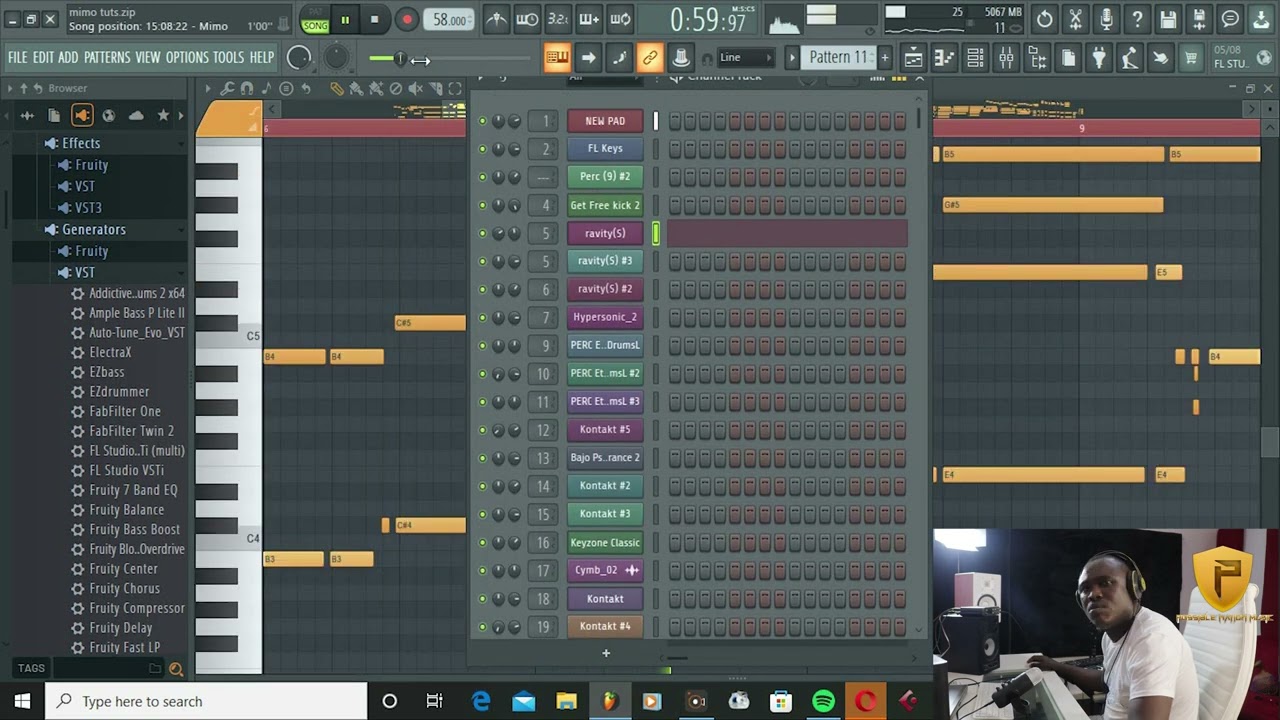Viewport: 1280px width, 720px height.
Task: Open the browser starred favorites tab
Action: pos(163,116)
